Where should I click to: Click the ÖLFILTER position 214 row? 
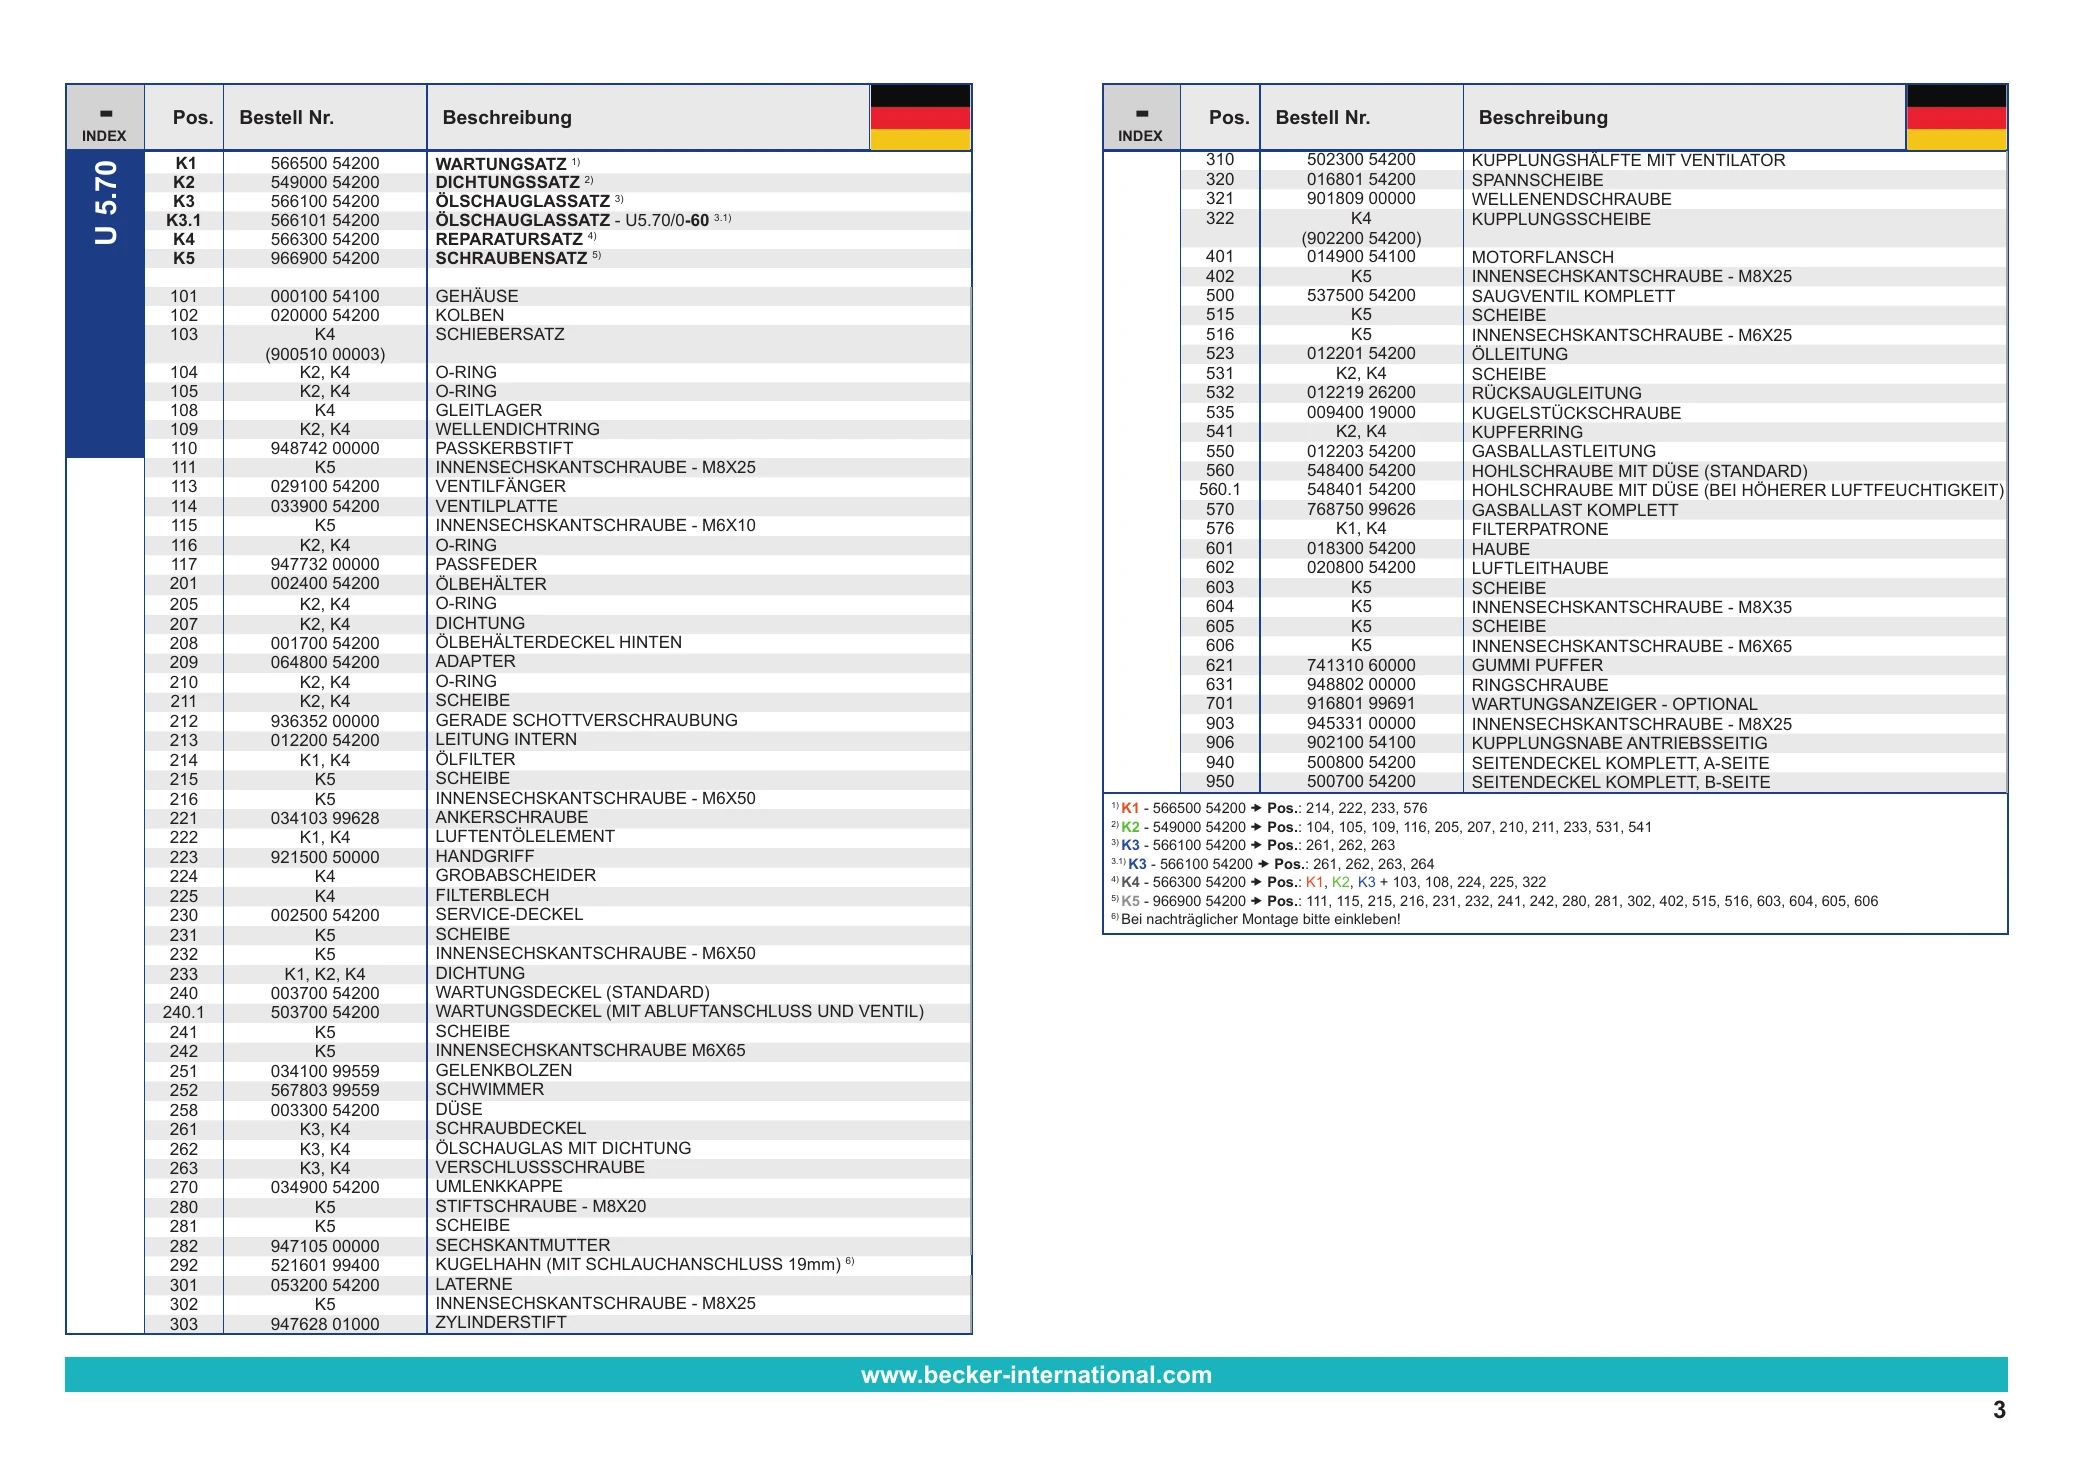(558, 760)
